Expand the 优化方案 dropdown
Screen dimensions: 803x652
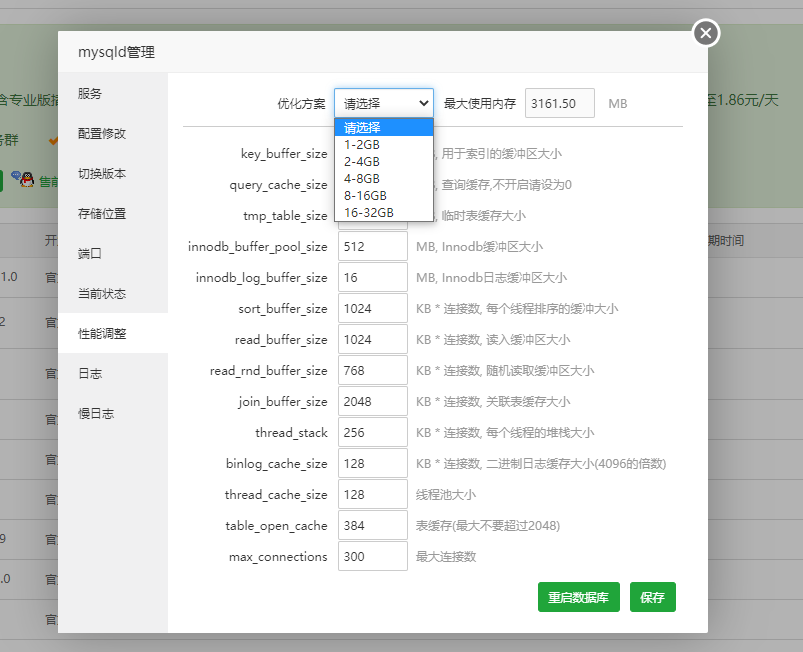384,103
